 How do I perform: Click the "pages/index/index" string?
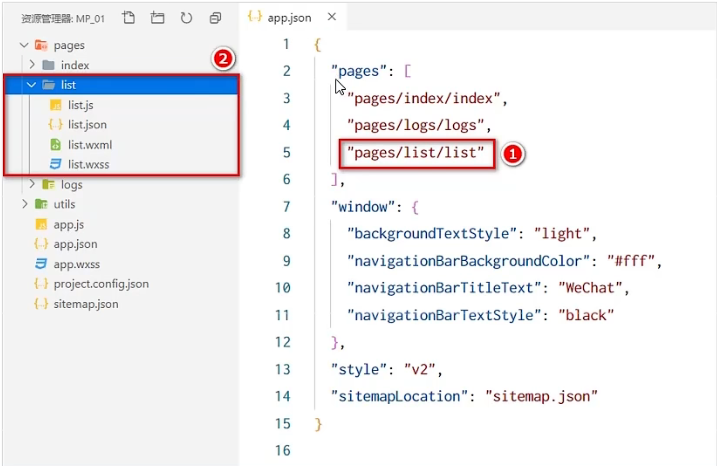(x=423, y=98)
